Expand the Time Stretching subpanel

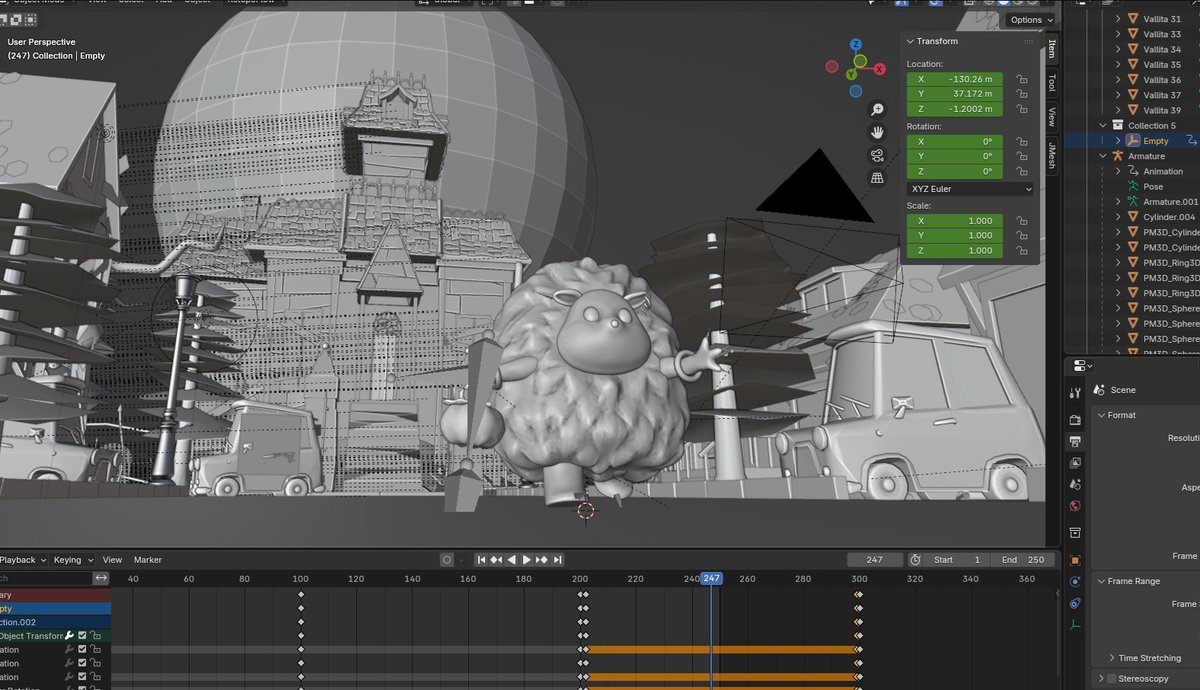[x=1112, y=658]
